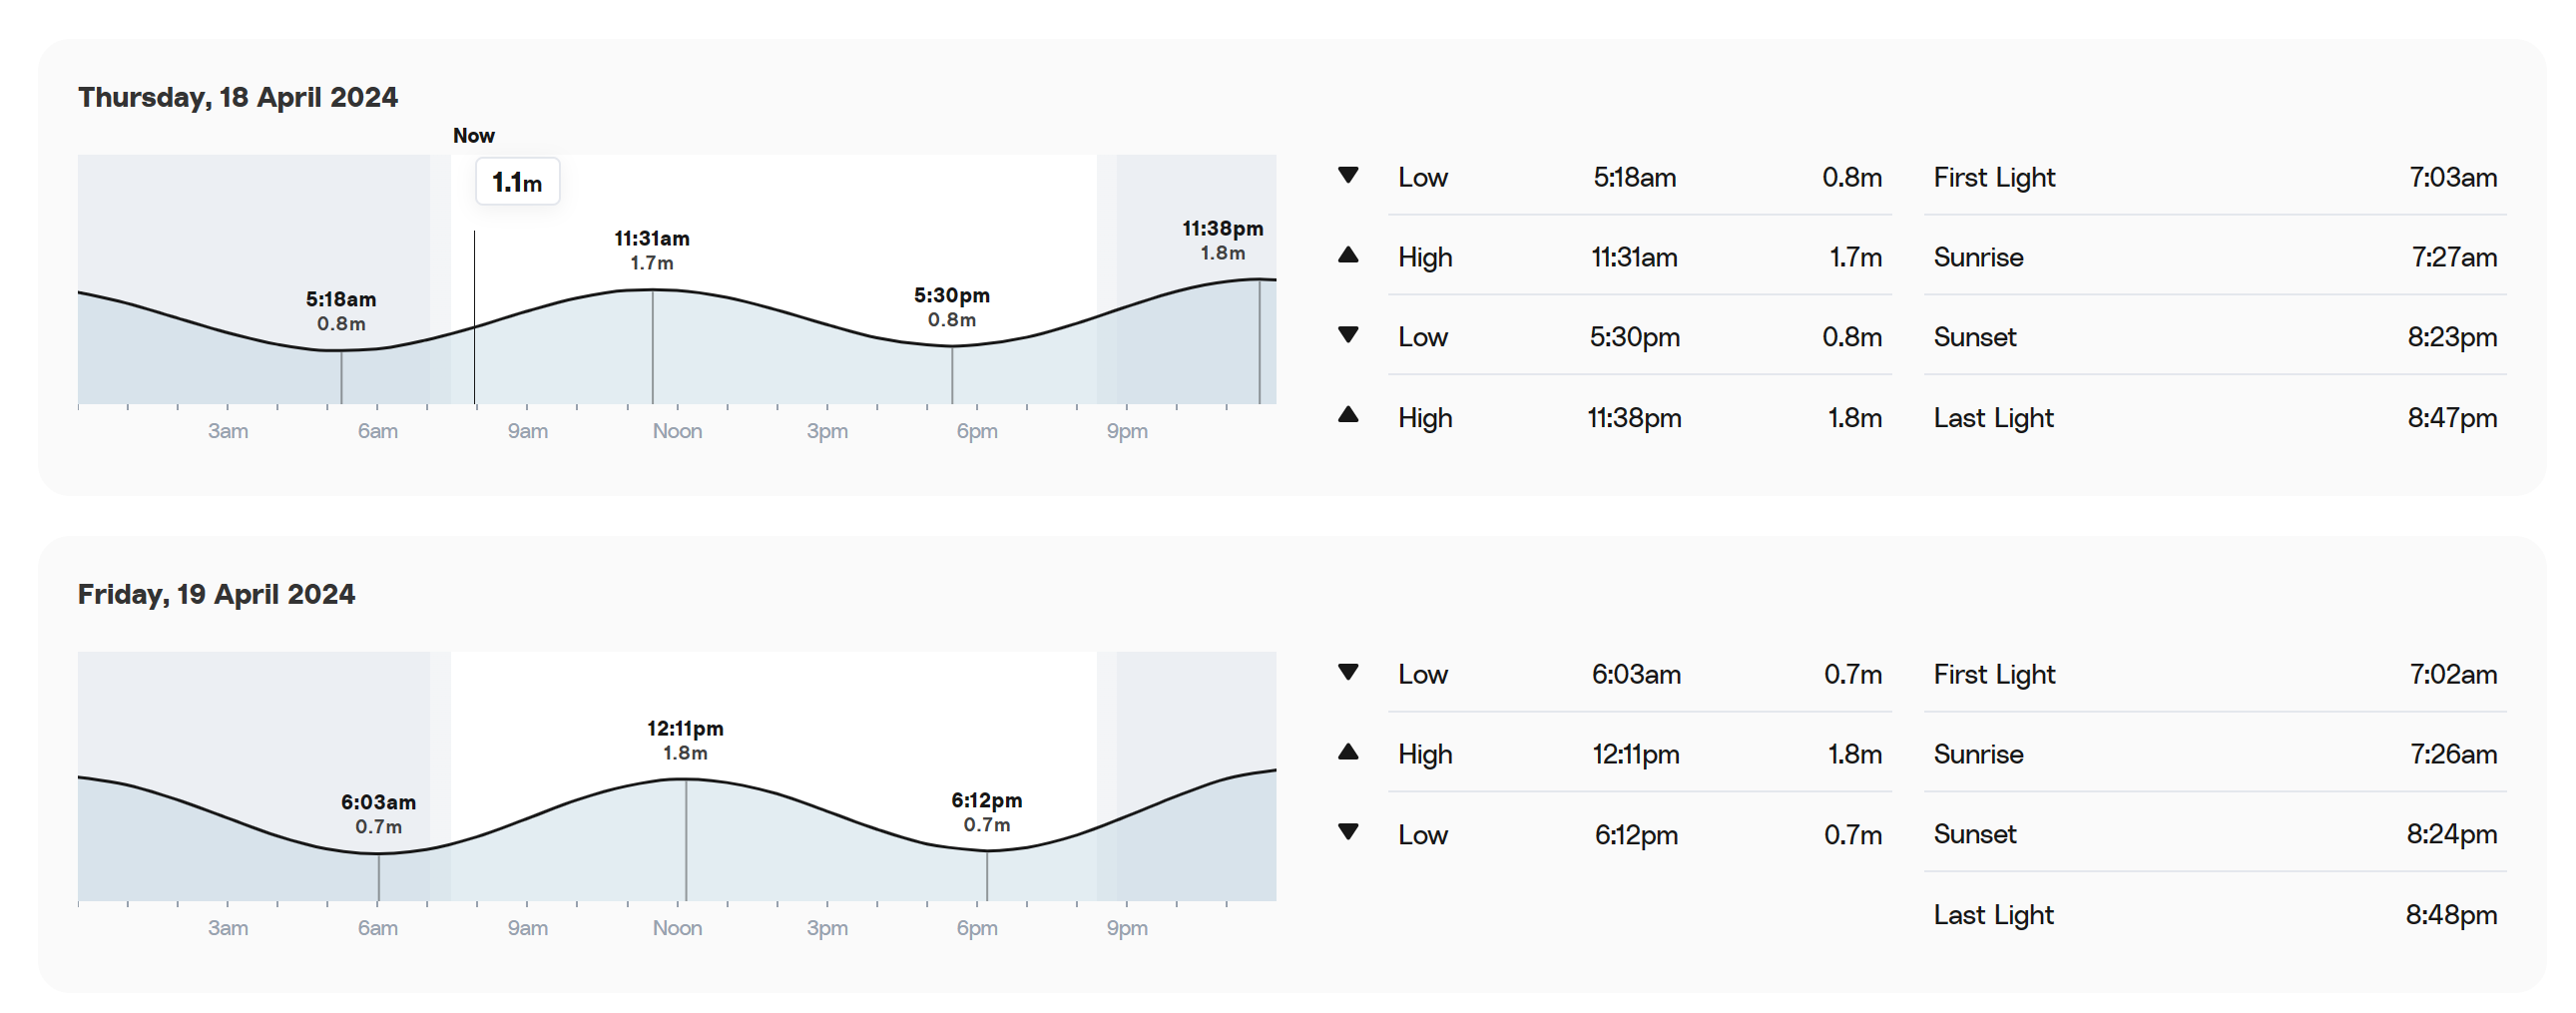Click the down arrow icon for Friday's 6:12pm low tide
The height and width of the screenshot is (1013, 2576).
tap(1348, 832)
